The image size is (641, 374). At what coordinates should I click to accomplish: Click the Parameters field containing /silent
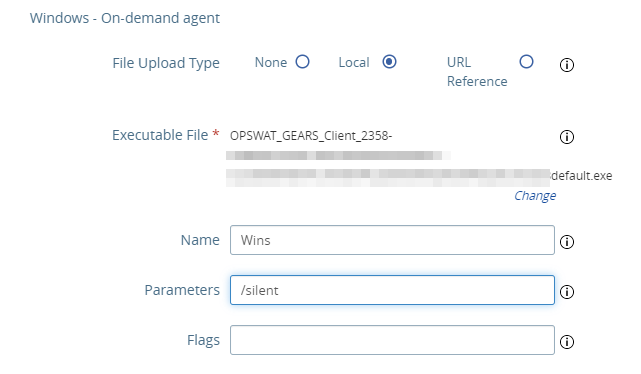pos(392,290)
